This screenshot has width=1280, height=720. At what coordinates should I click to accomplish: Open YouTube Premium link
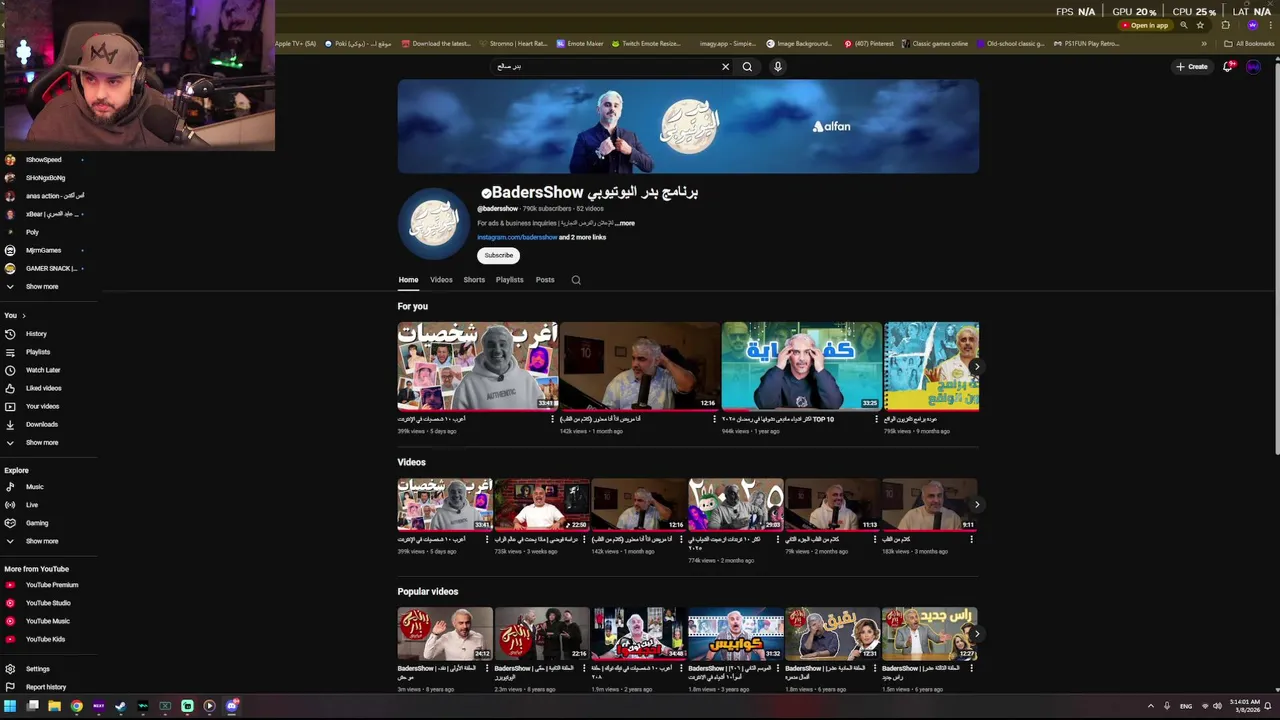coord(51,585)
